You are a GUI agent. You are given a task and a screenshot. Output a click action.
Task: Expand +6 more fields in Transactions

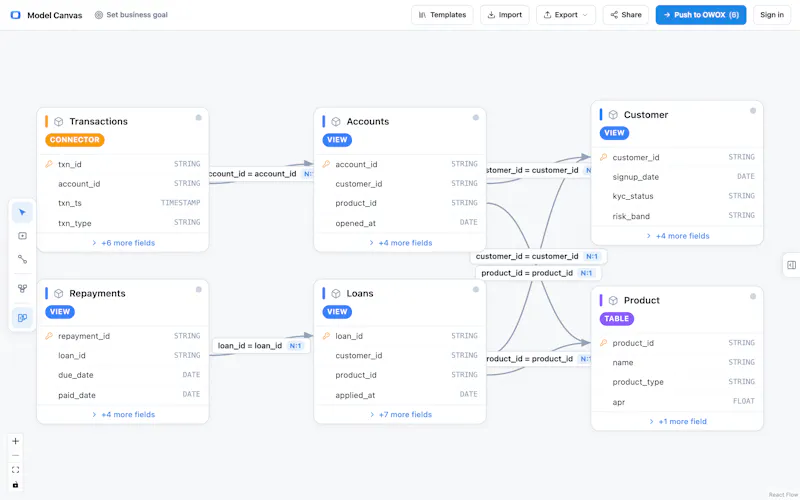point(123,243)
